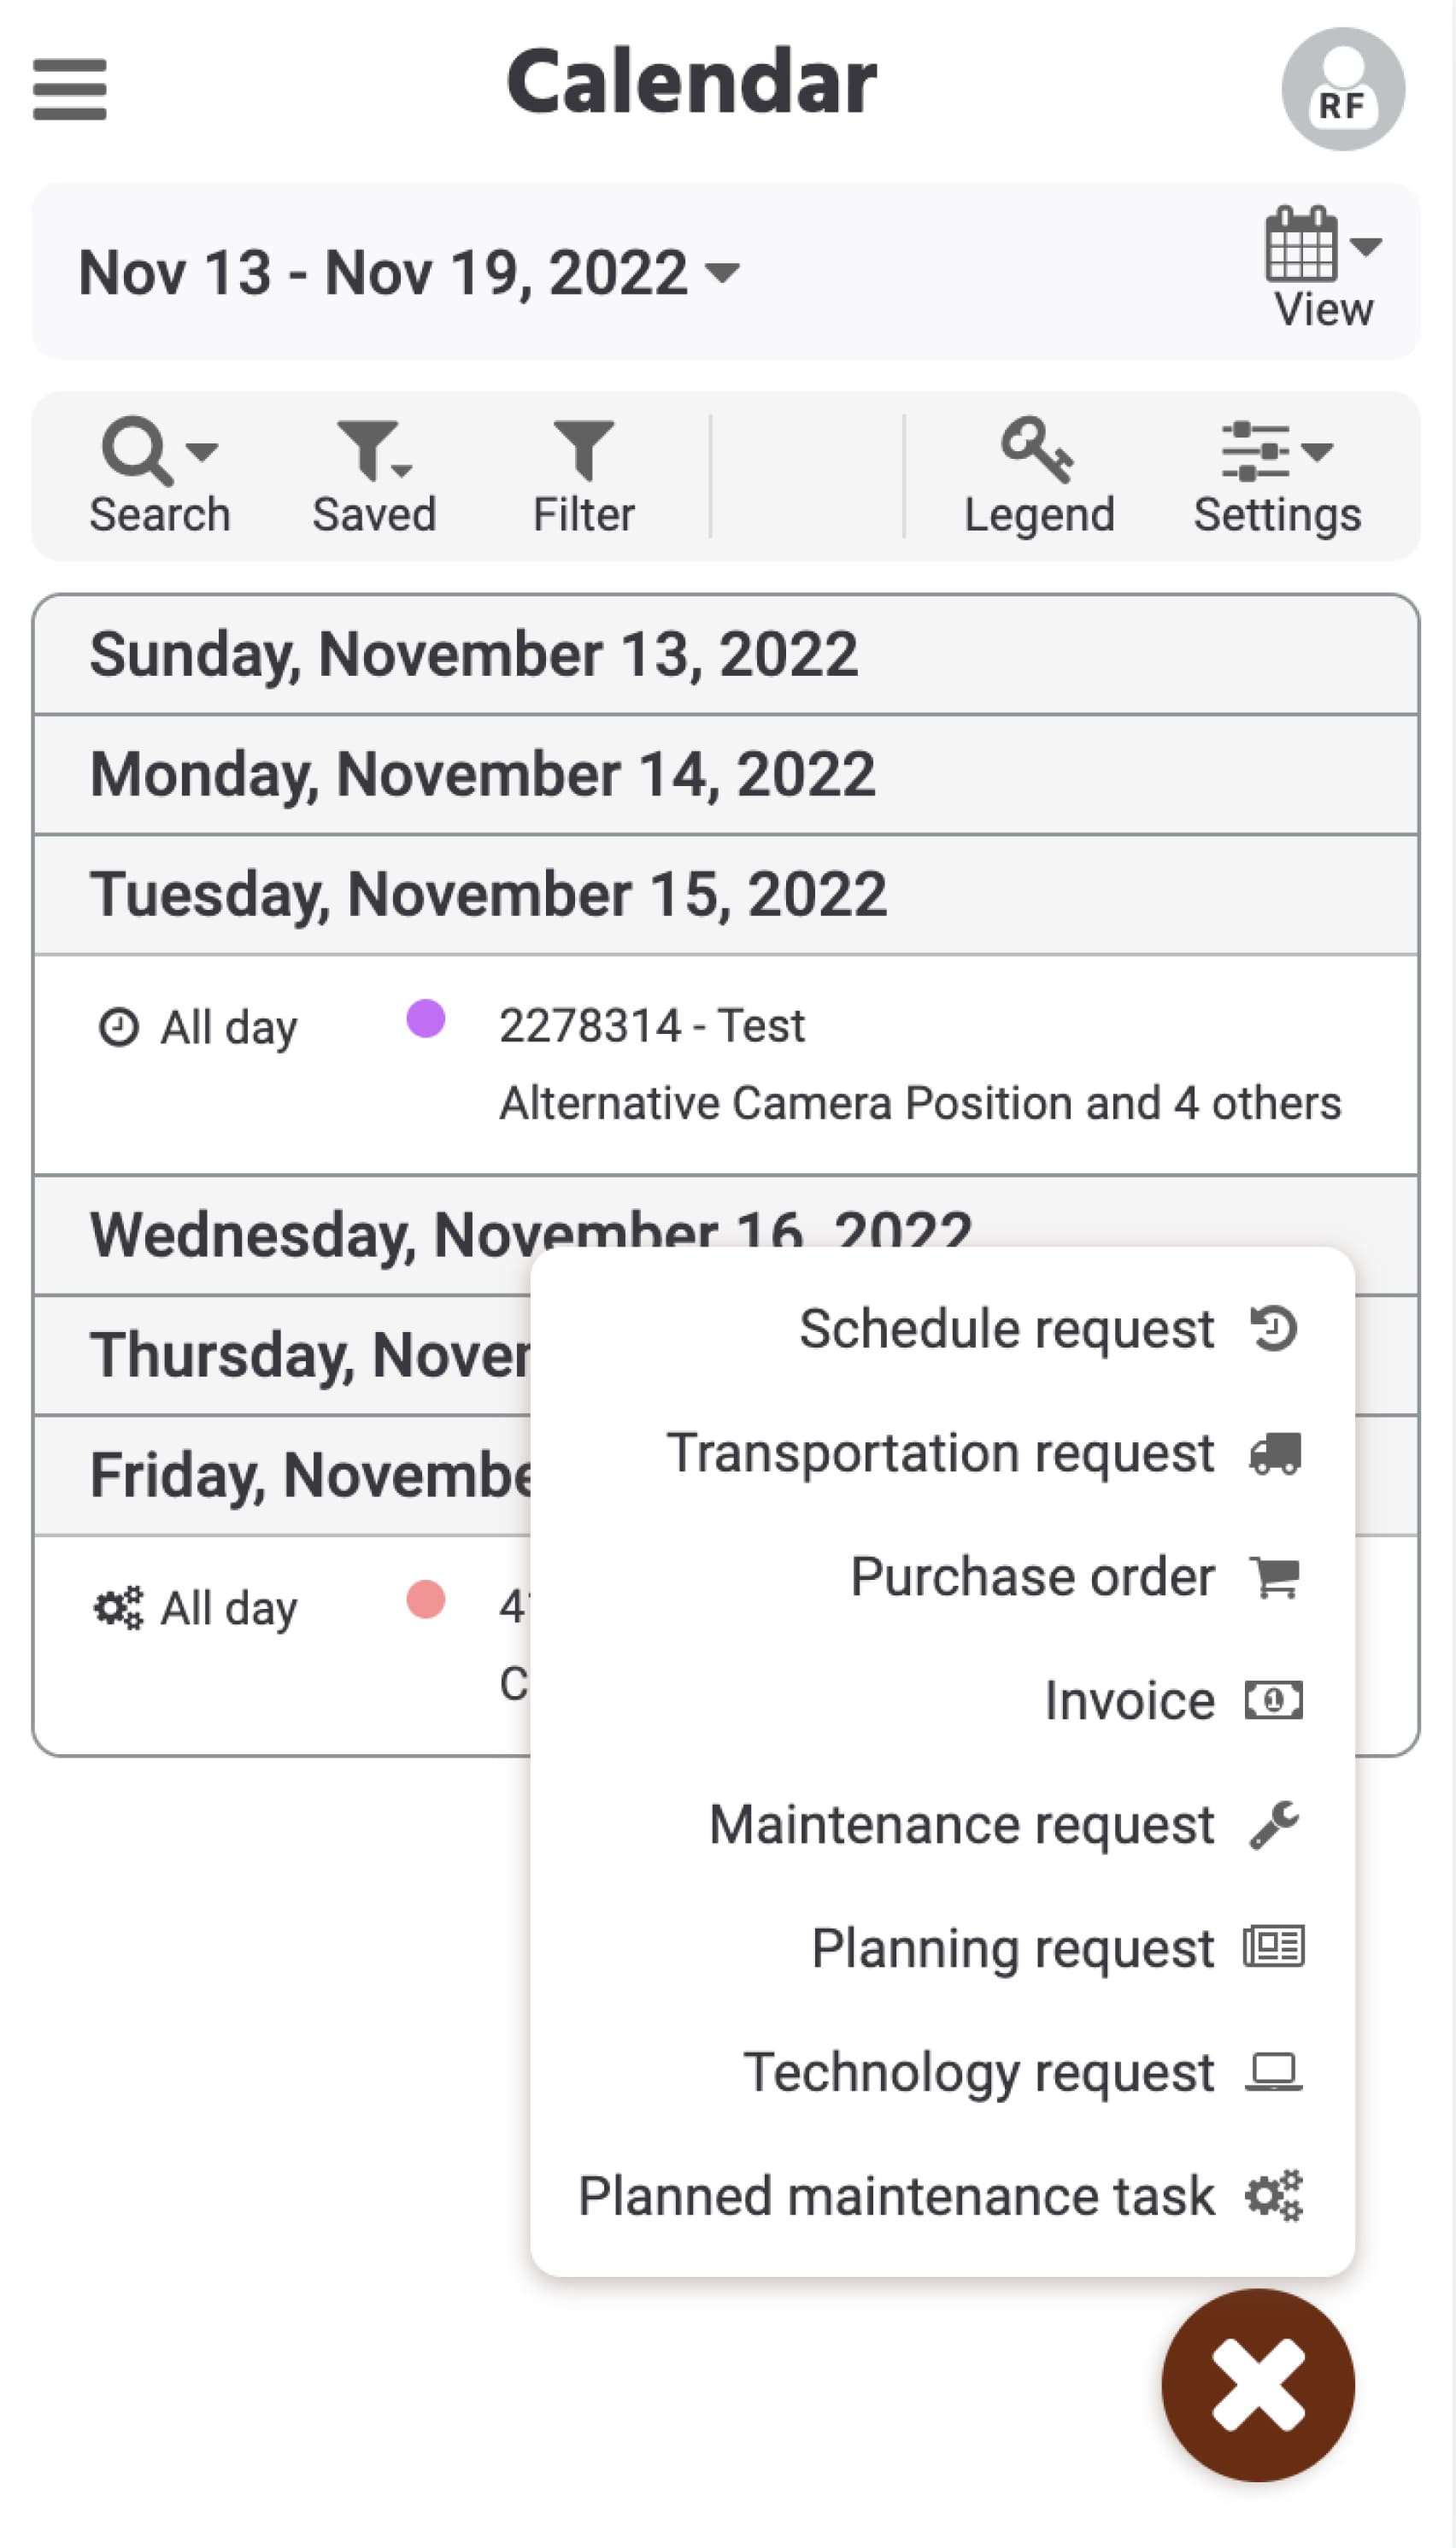1456x2548 pixels.
Task: Open the Saved filters dropdown
Action: (x=374, y=476)
